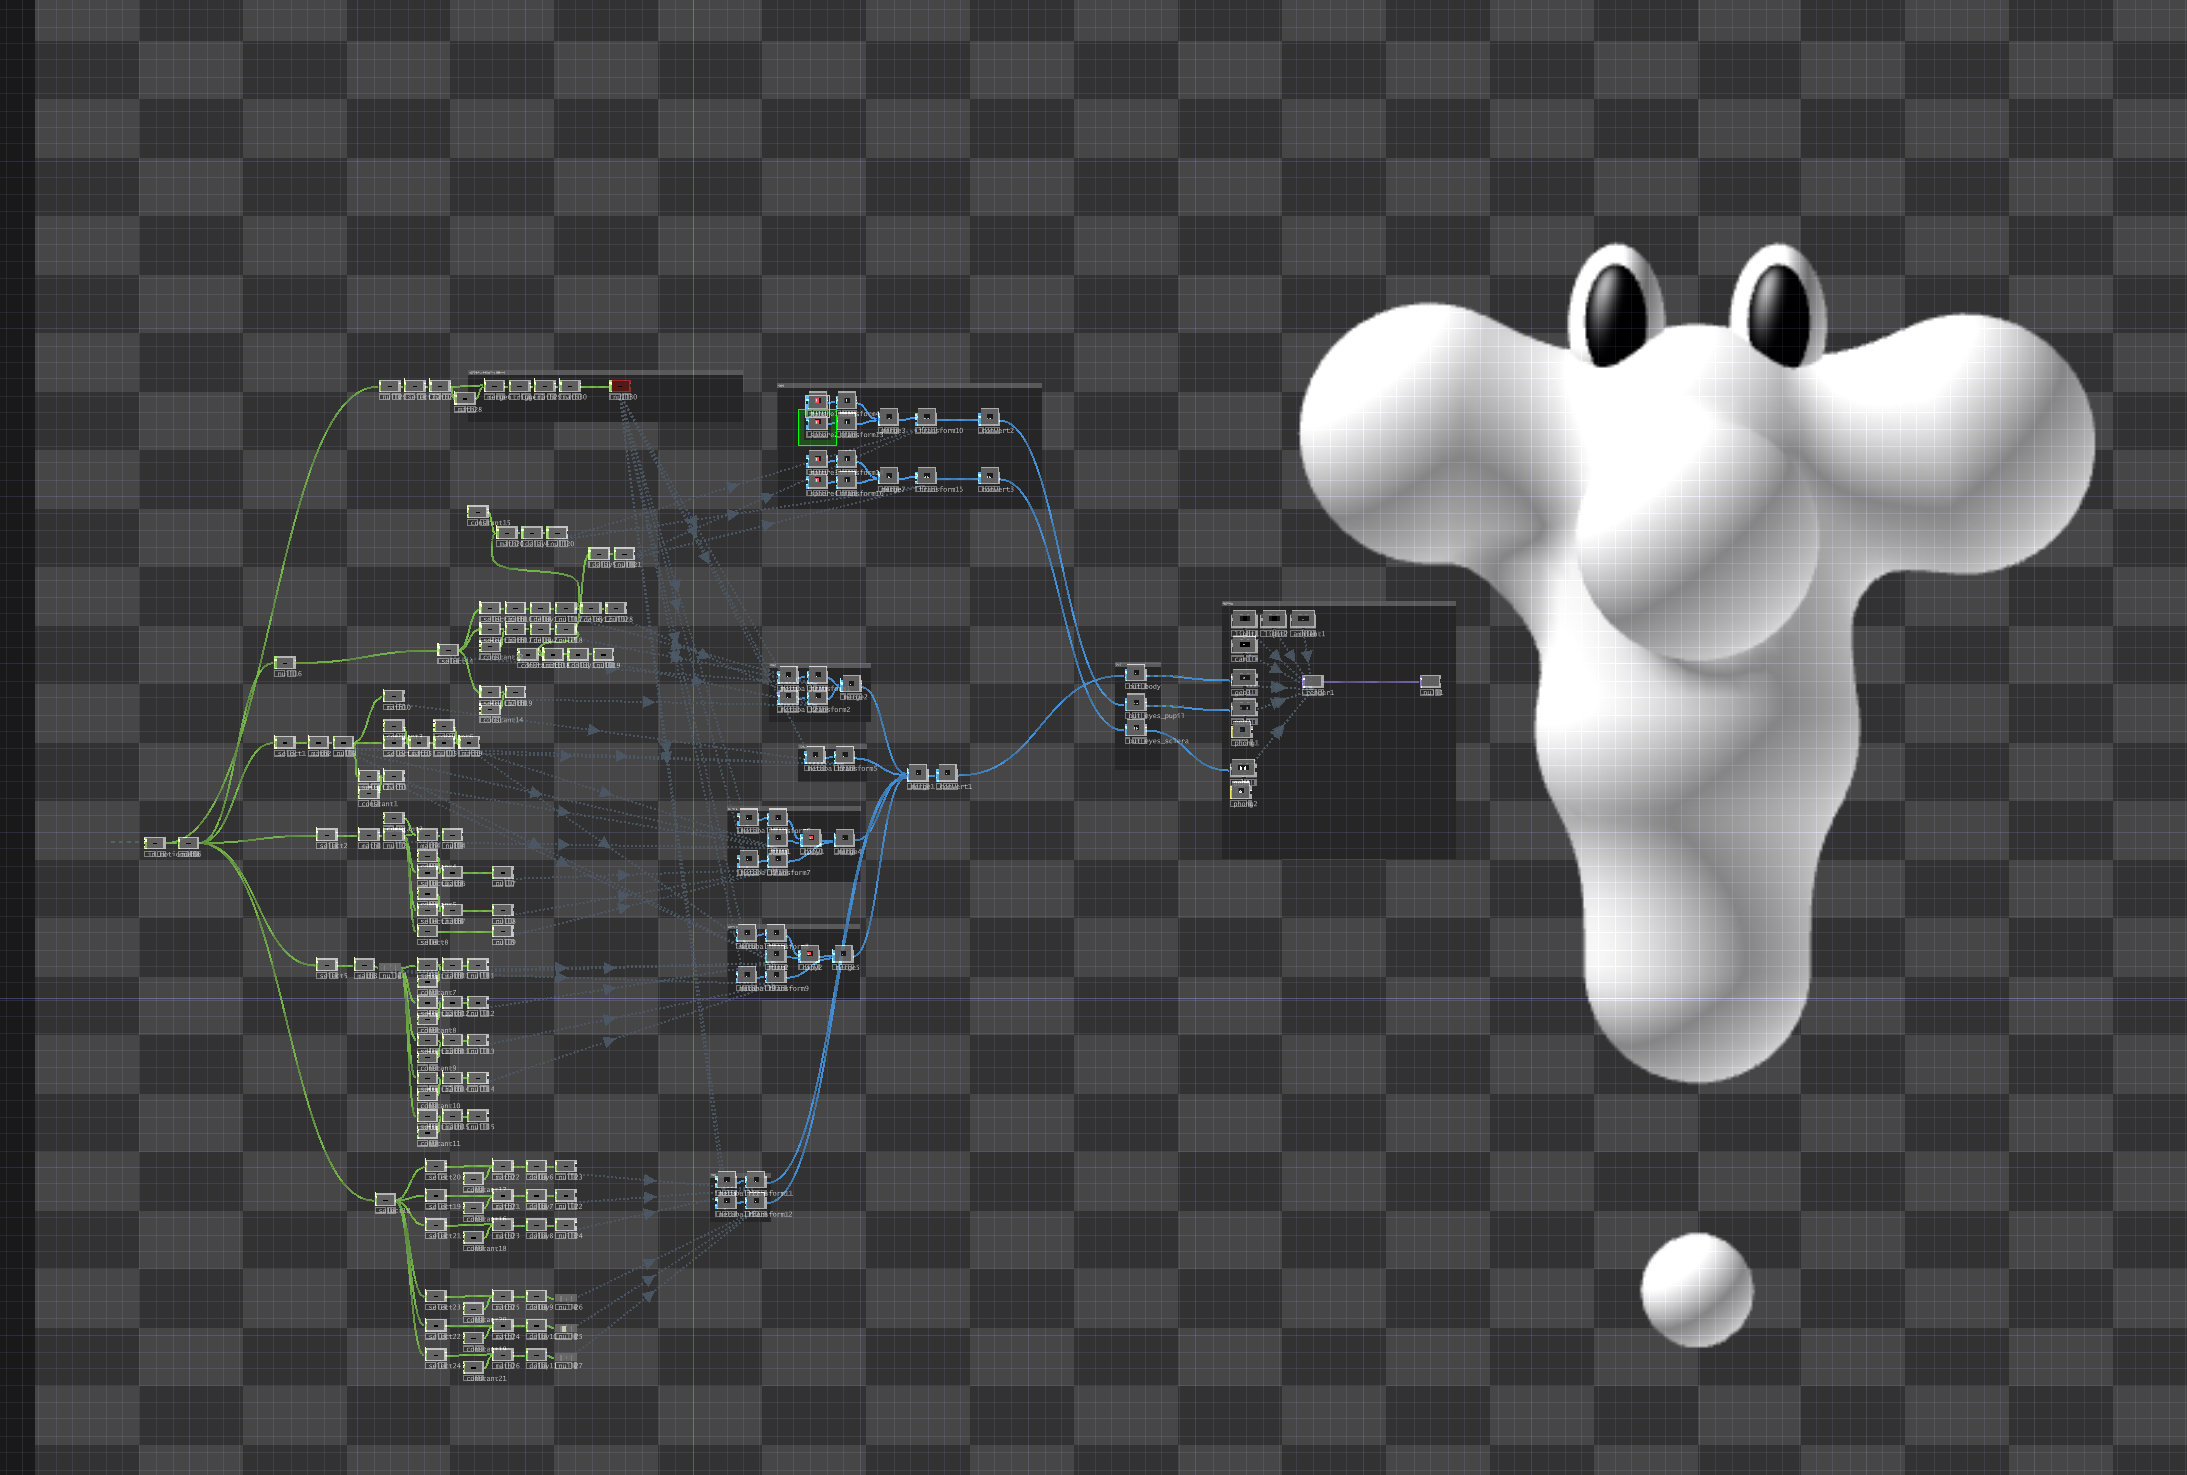The image size is (2187, 1475).
Task: Click the render1 node
Action: pos(1313,681)
